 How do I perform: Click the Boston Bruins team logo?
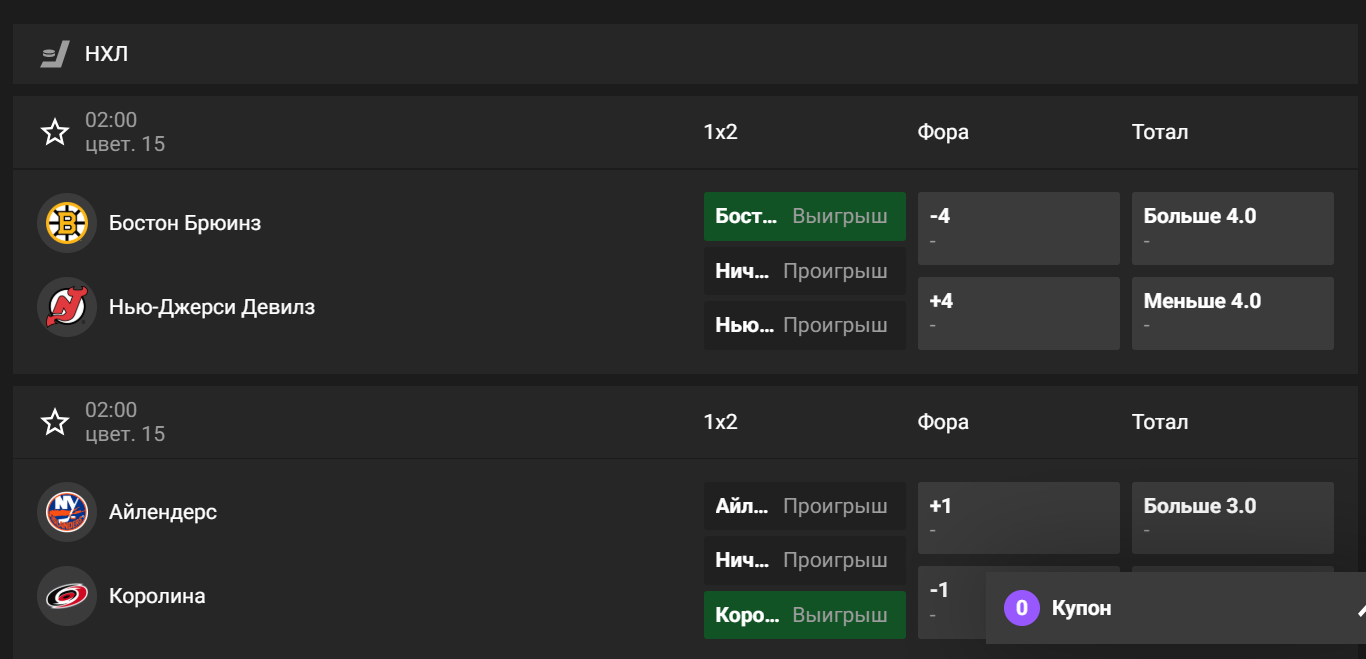[x=67, y=223]
